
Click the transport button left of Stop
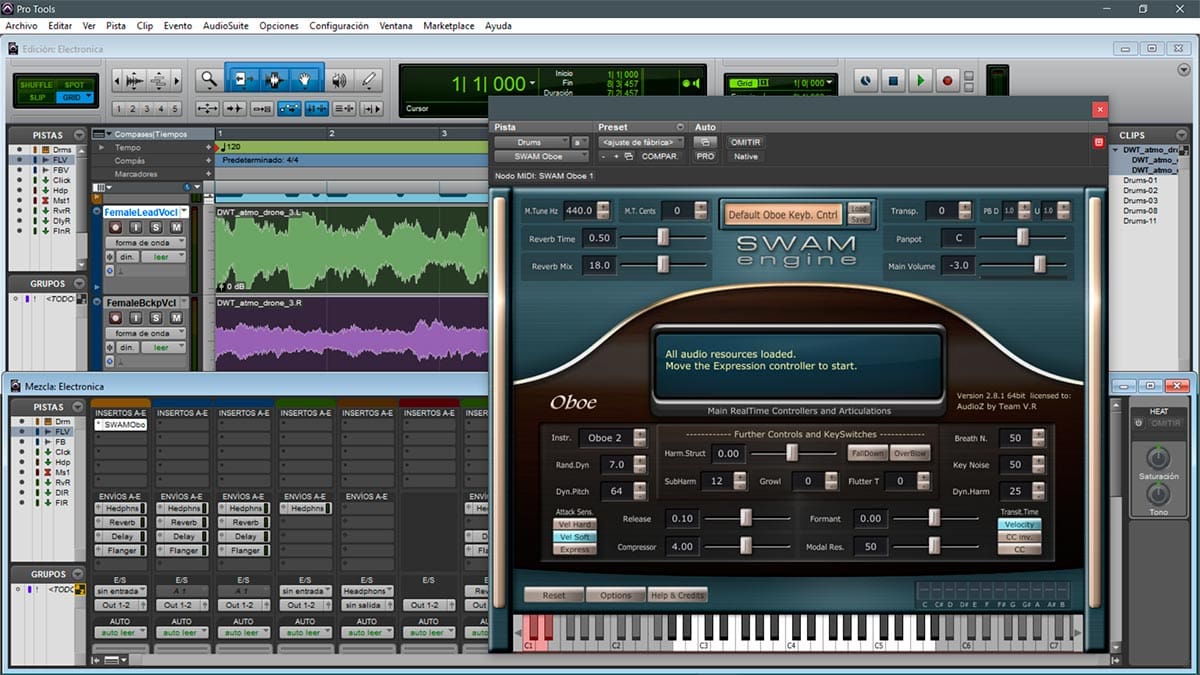[x=866, y=80]
